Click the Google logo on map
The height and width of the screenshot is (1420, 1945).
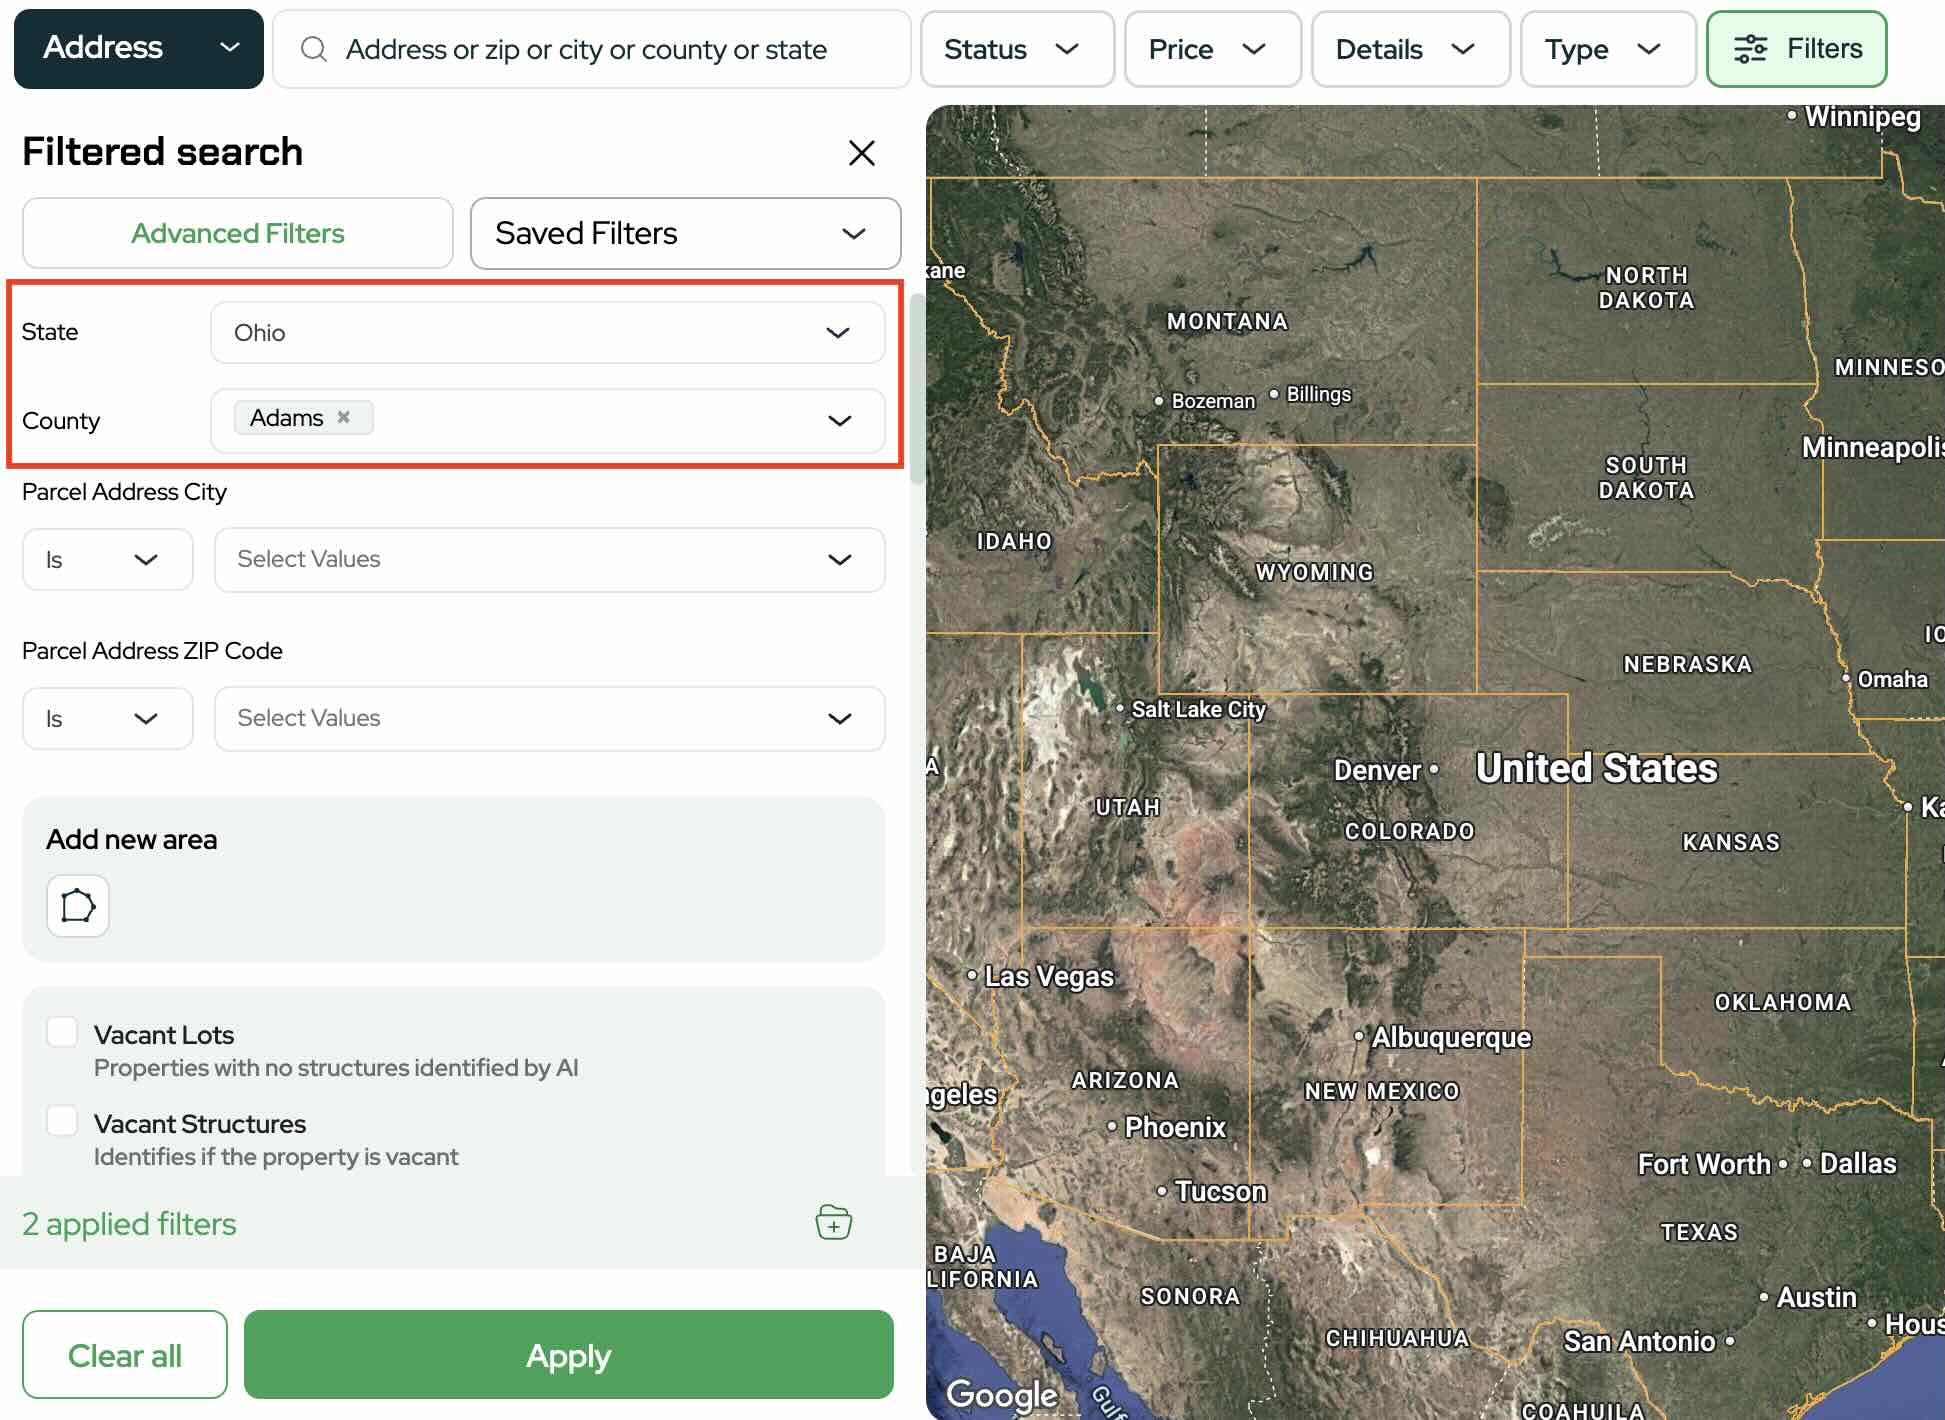tap(1001, 1393)
